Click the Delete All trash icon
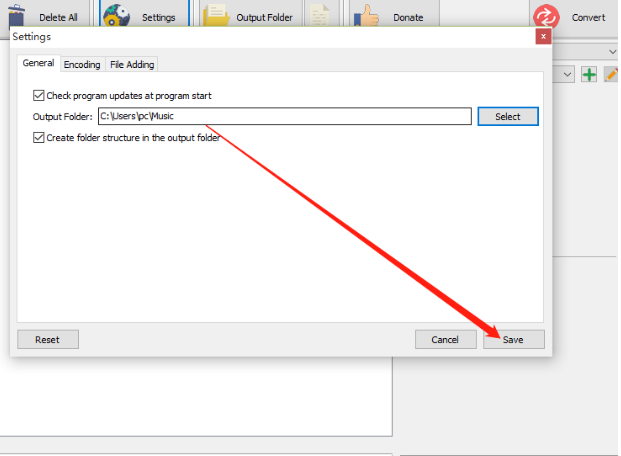The height and width of the screenshot is (456, 621). click(16, 16)
